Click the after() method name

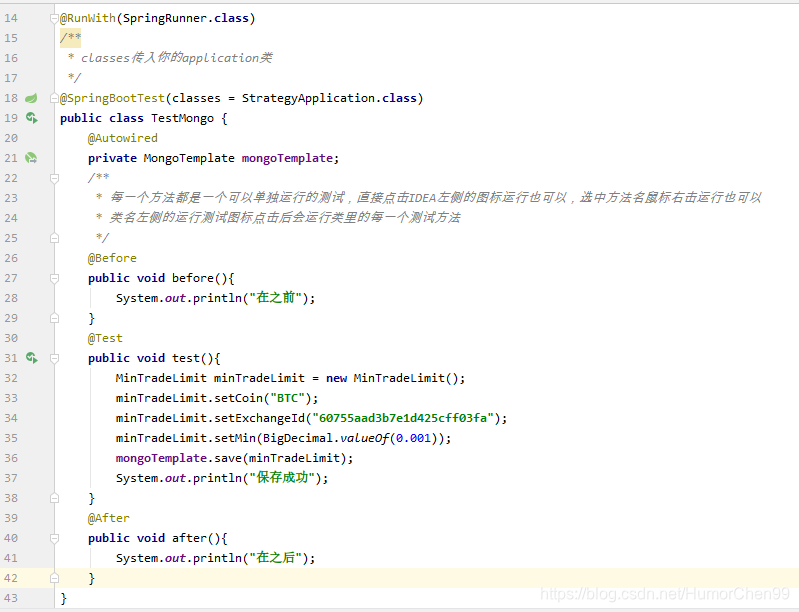[189, 538]
